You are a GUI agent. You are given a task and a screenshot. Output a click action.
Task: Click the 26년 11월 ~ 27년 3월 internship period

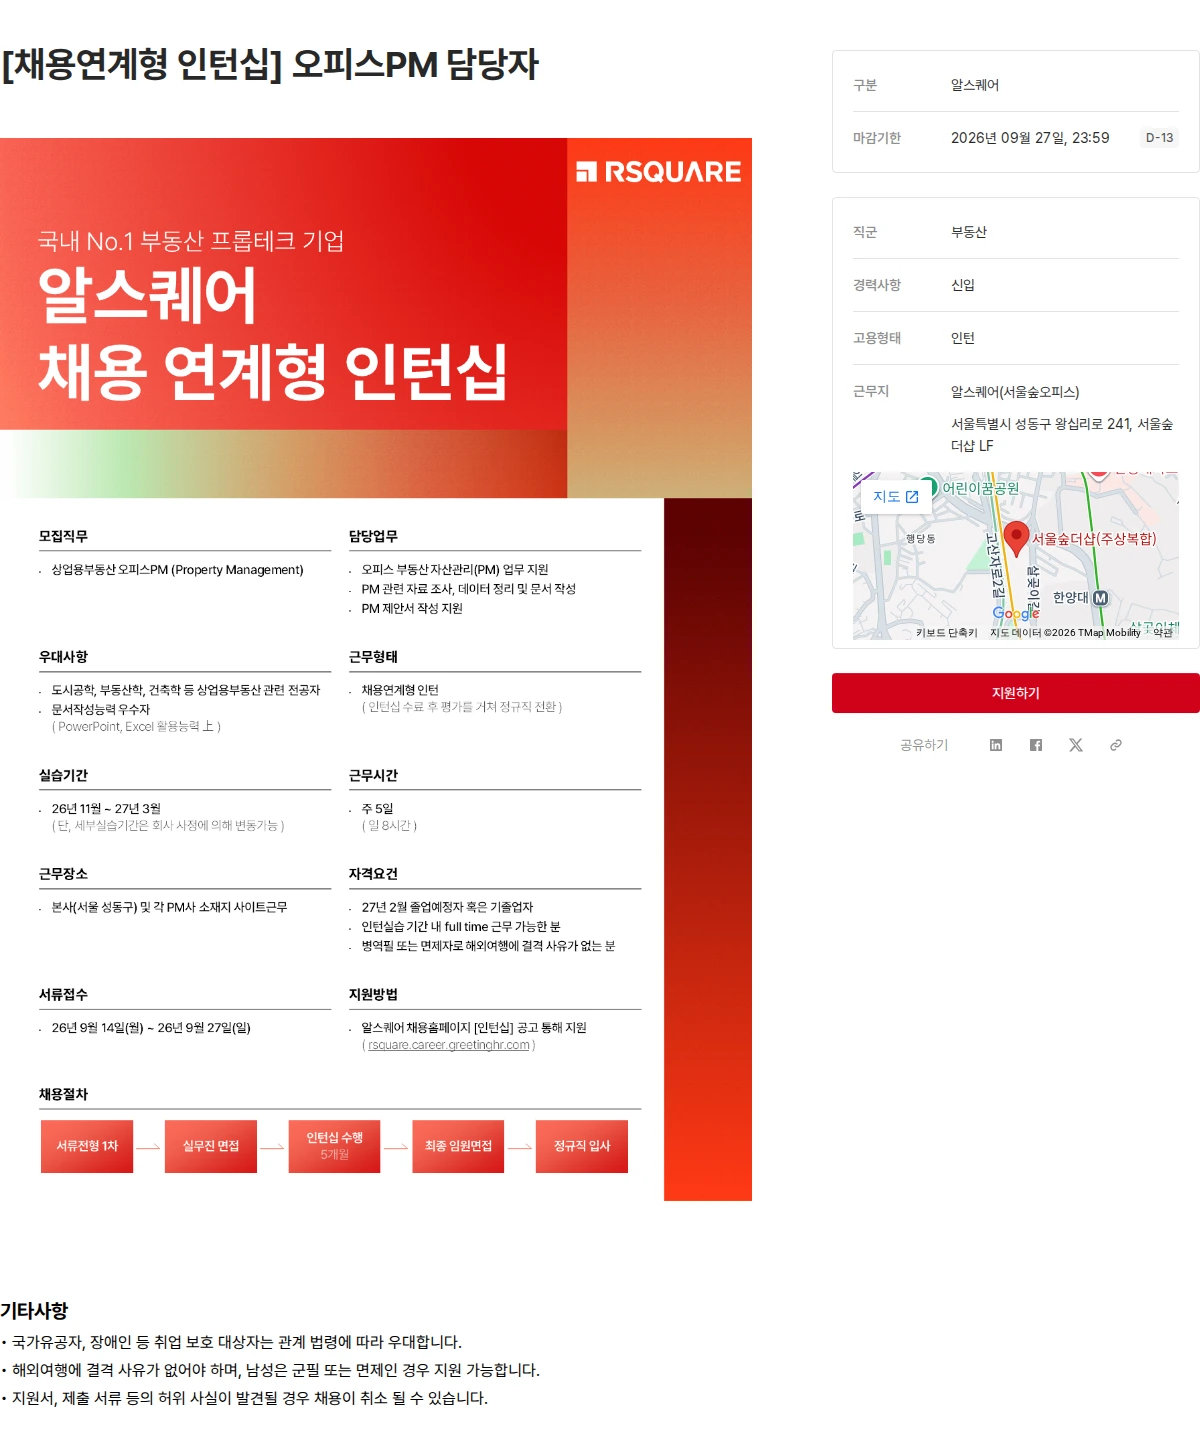106,808
